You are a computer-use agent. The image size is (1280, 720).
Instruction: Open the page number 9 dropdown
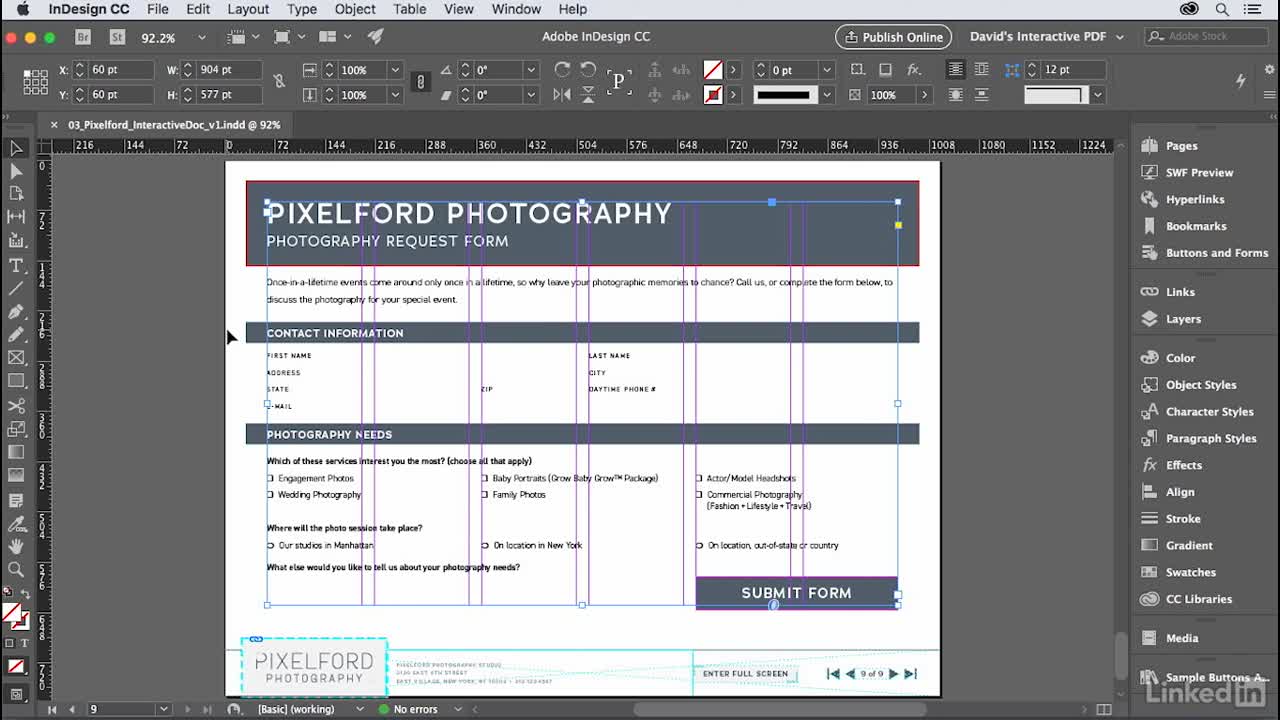tap(163, 709)
